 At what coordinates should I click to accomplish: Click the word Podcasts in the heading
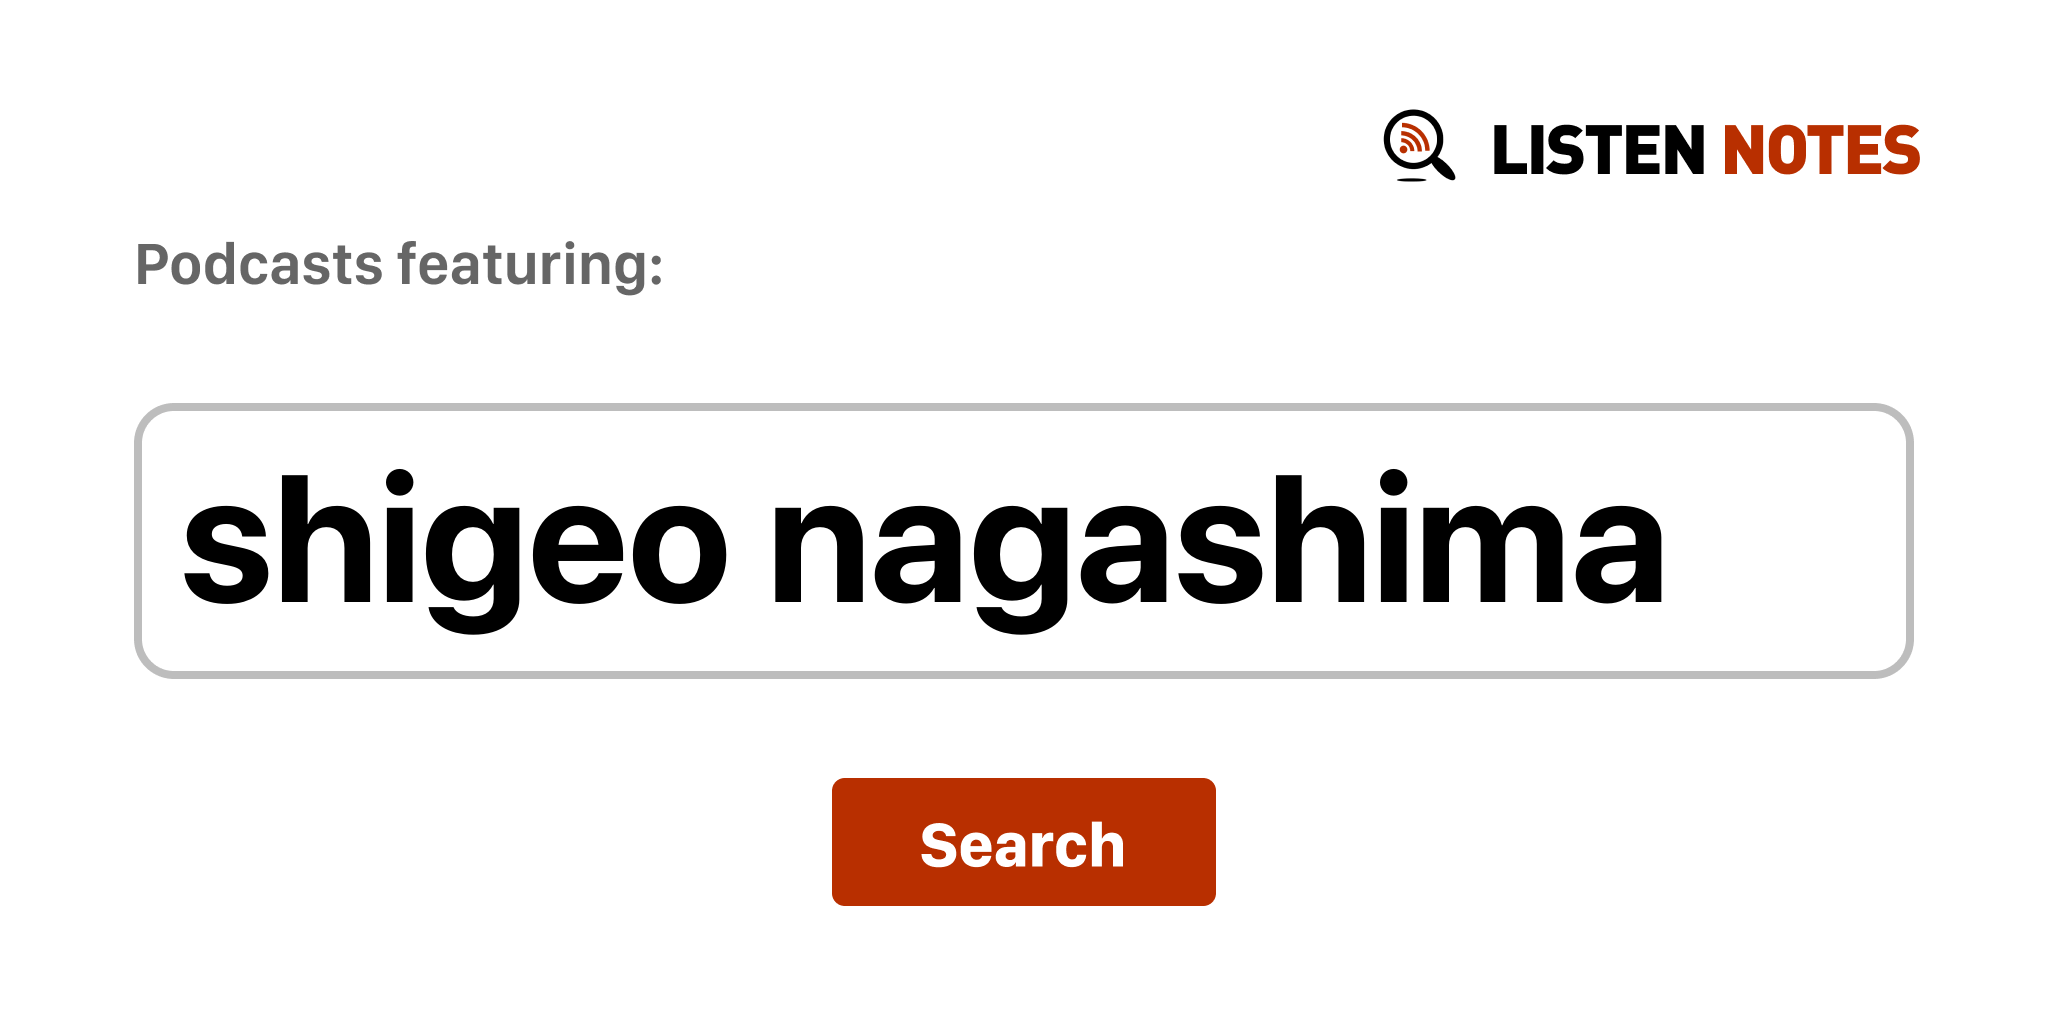point(259,265)
